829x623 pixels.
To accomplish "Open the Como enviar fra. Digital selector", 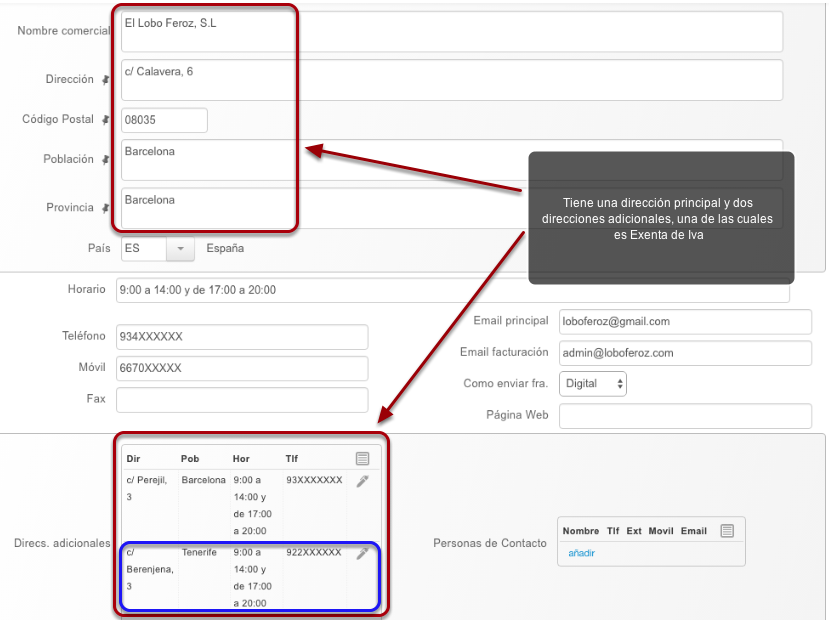I will (x=593, y=384).
